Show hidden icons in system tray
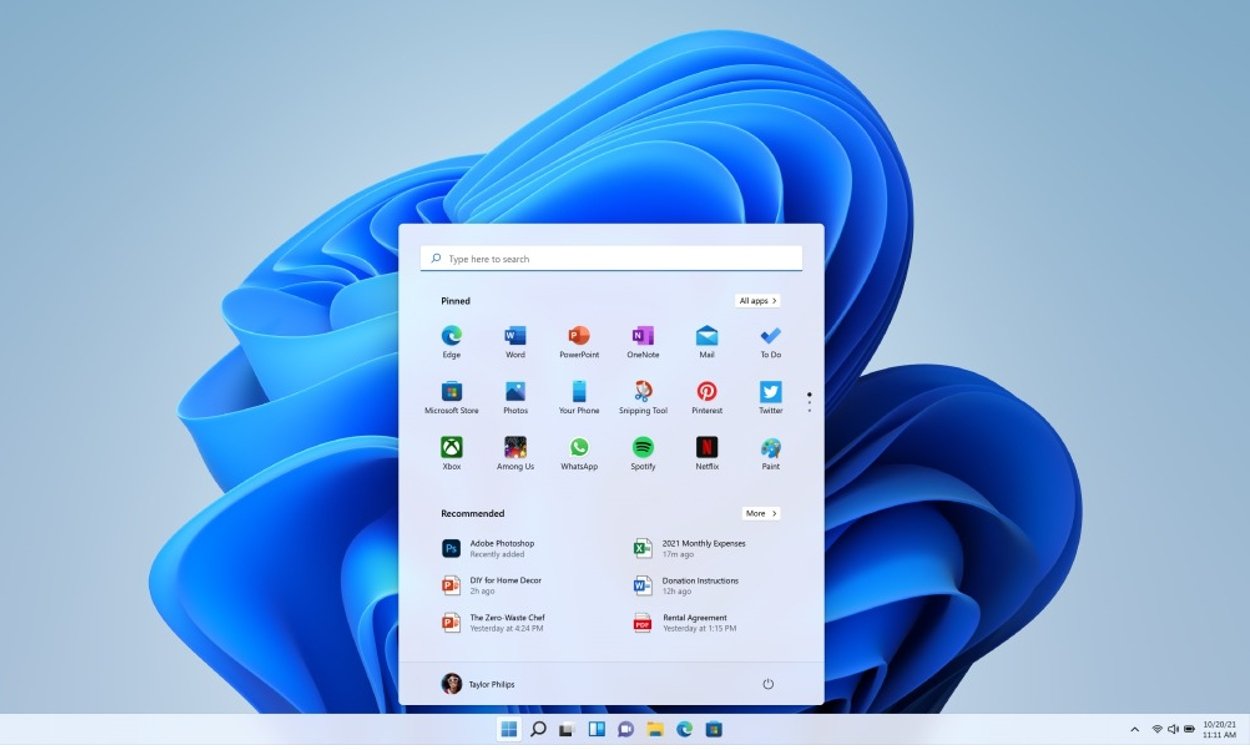 [x=1134, y=729]
